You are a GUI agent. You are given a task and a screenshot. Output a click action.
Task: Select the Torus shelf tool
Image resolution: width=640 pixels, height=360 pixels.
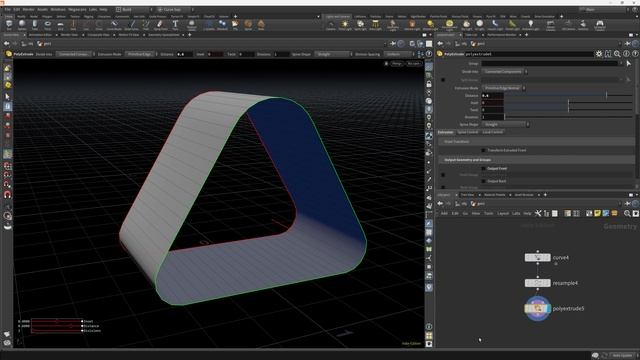(47, 25)
